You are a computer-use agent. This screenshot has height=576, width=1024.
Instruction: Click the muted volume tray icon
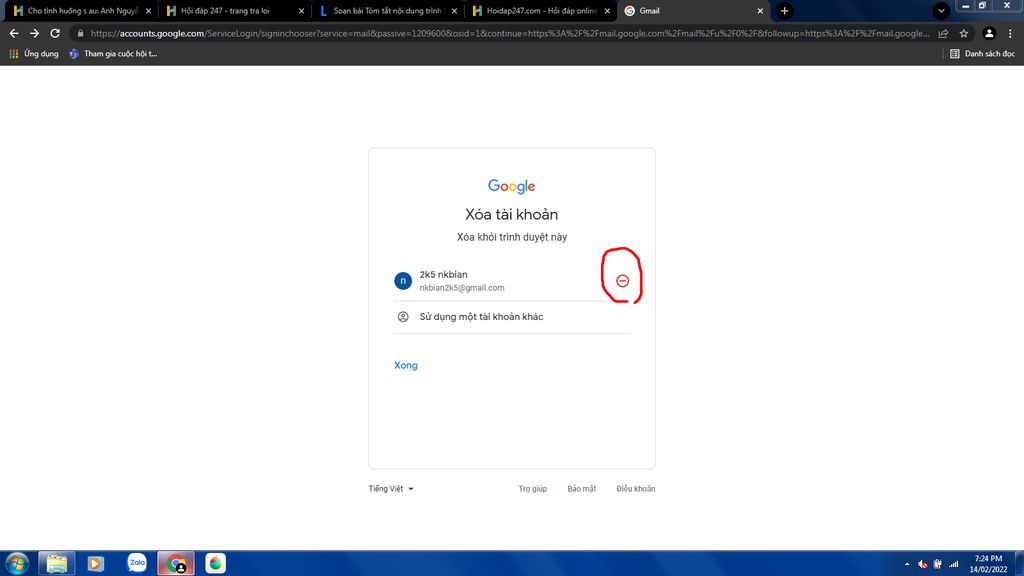point(922,564)
